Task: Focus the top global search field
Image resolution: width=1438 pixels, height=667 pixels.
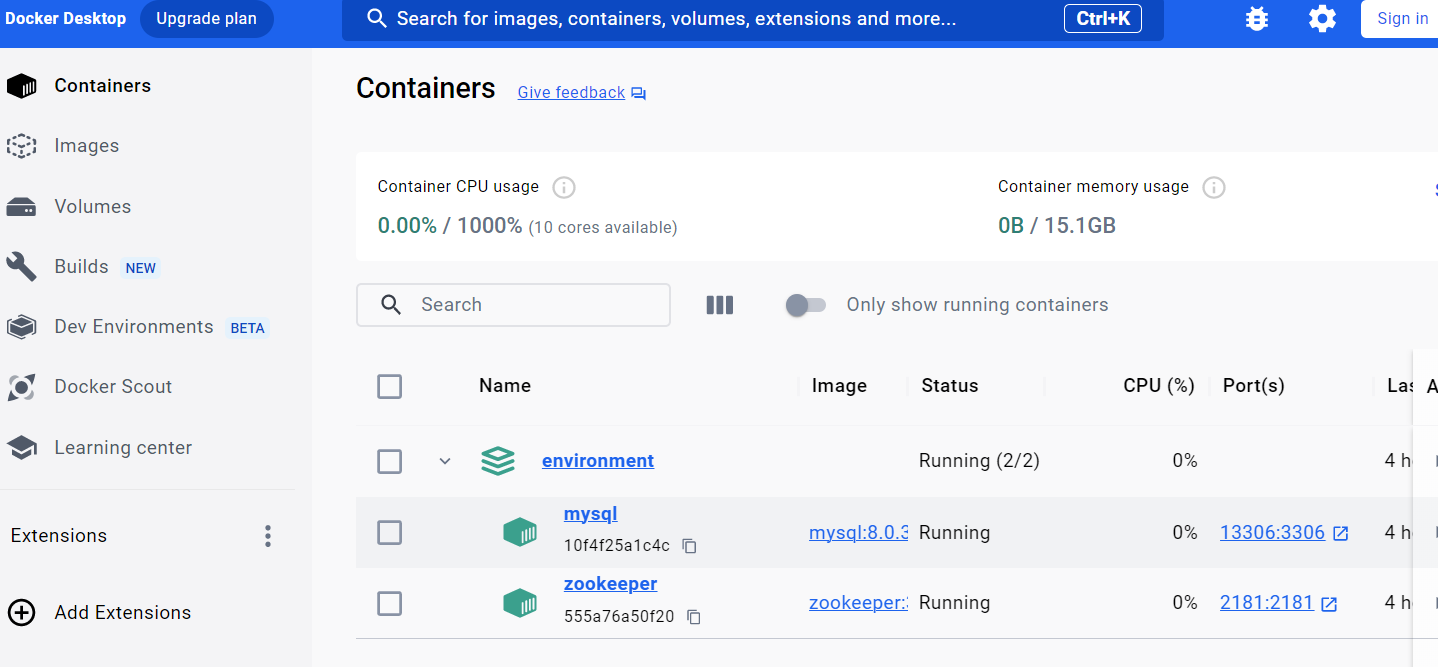Action: (753, 19)
